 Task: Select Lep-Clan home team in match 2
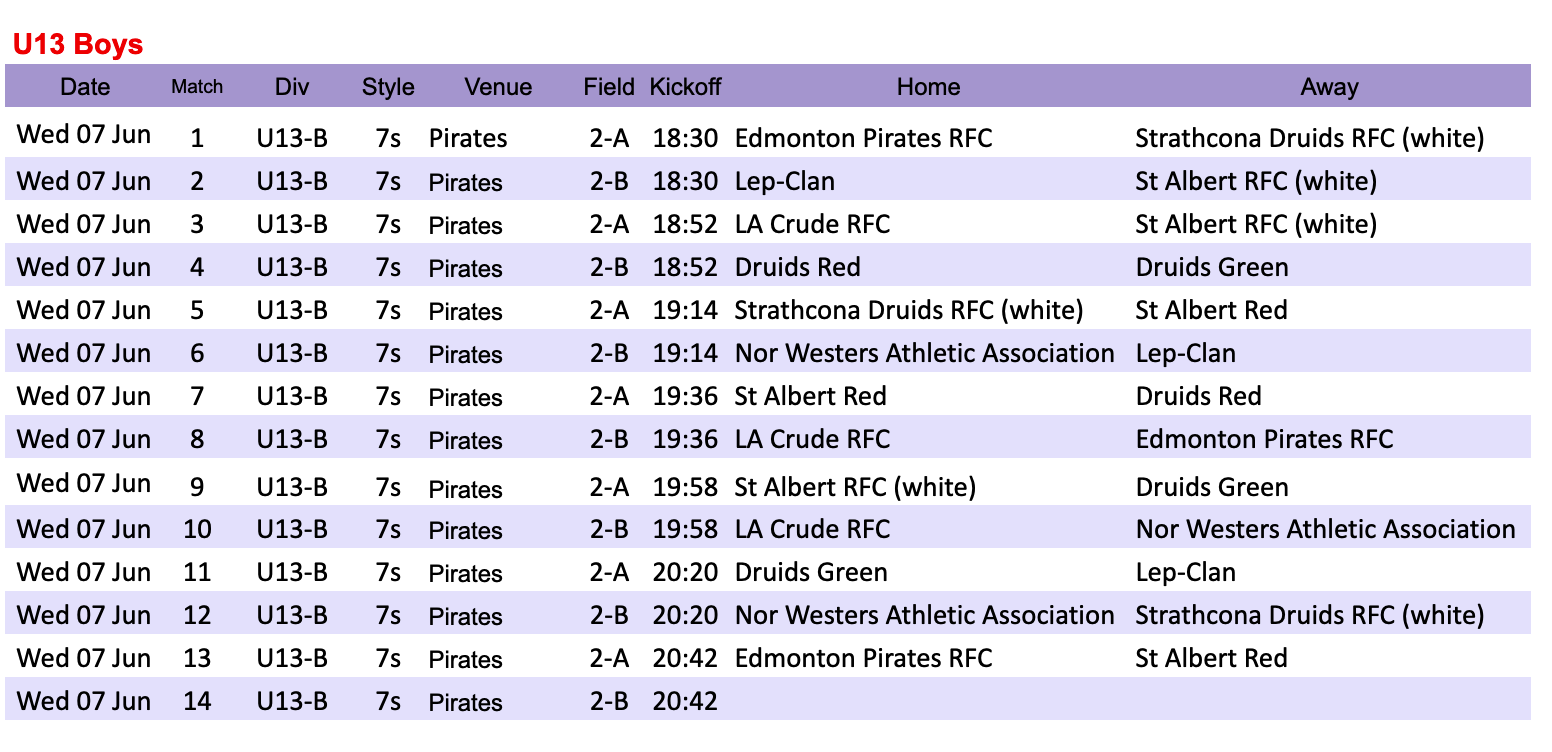[785, 181]
